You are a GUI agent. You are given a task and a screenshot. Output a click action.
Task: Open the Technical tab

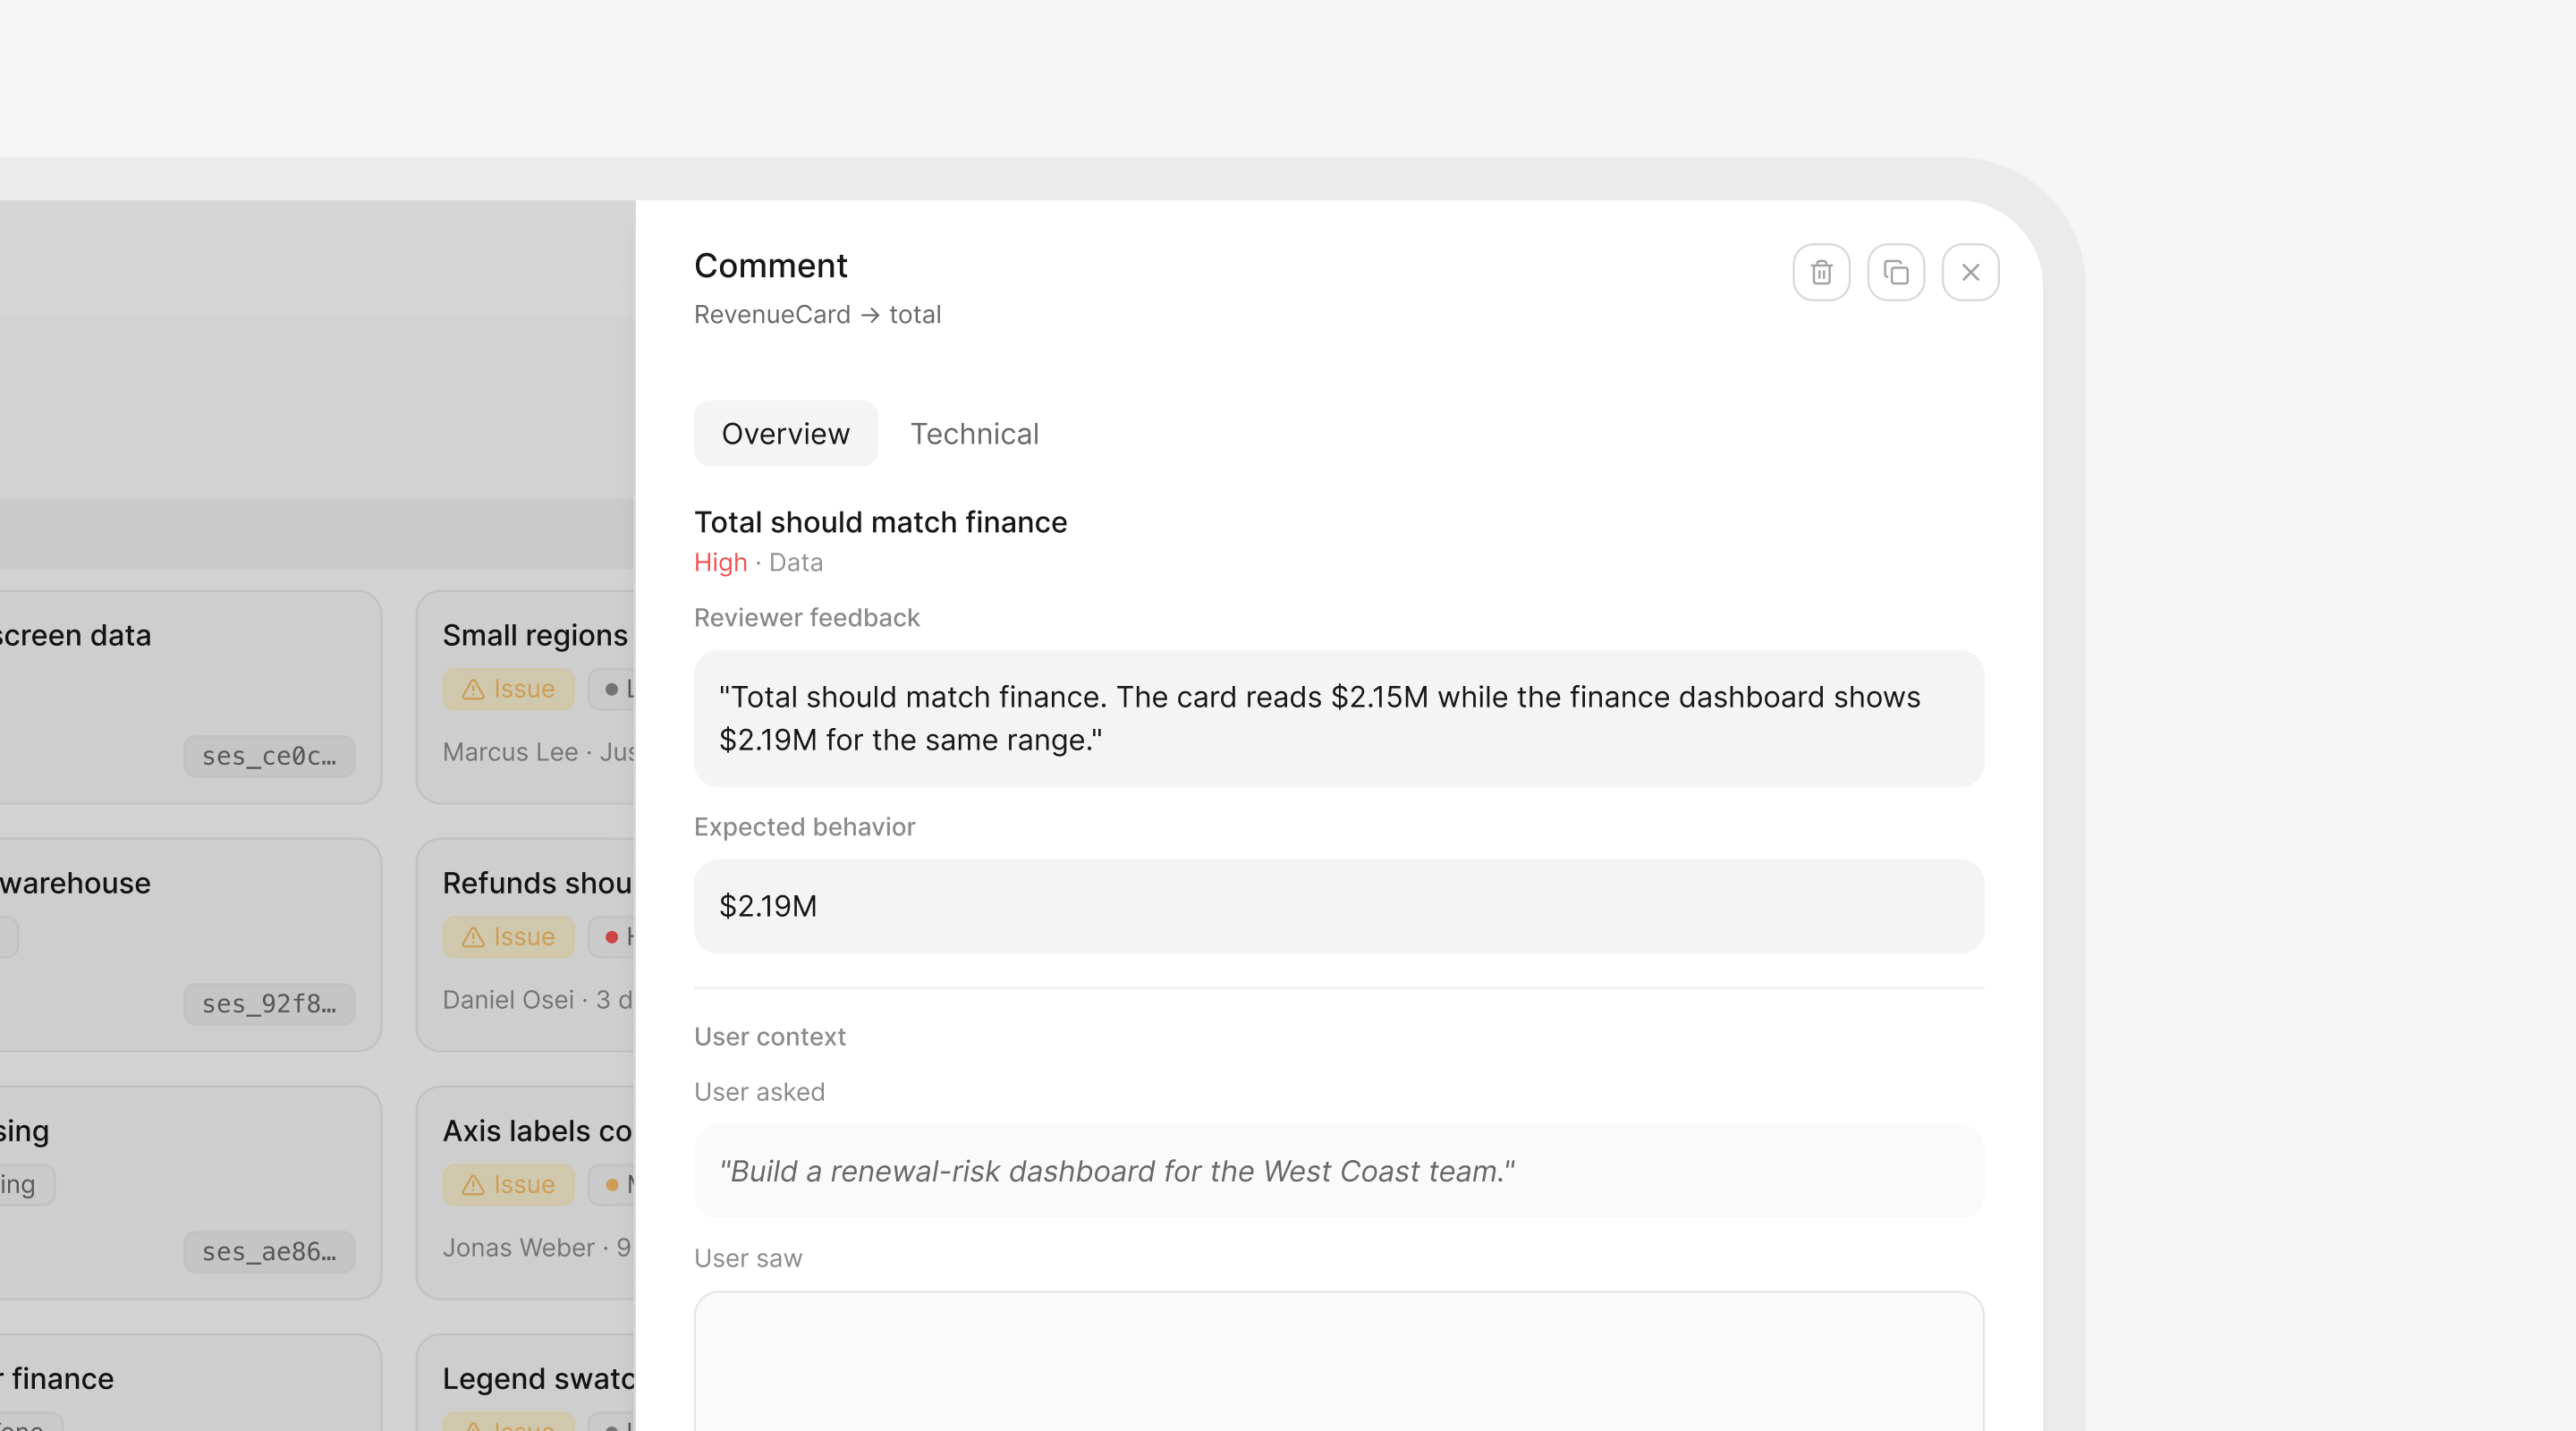974,433
